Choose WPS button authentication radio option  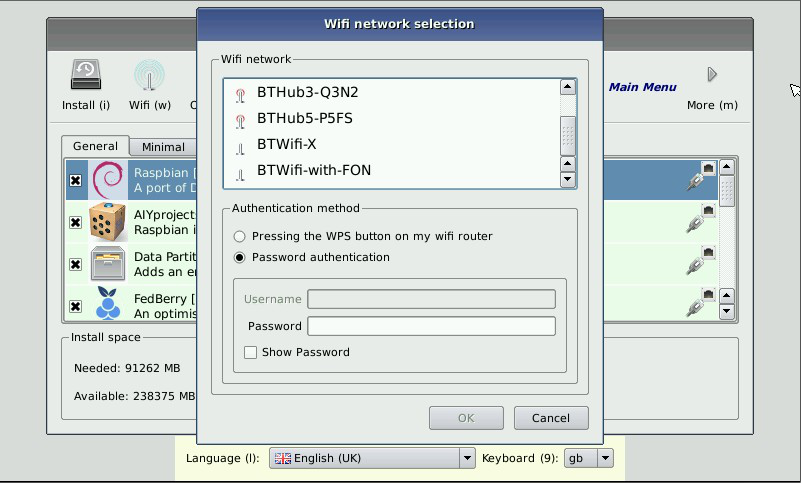239,237
